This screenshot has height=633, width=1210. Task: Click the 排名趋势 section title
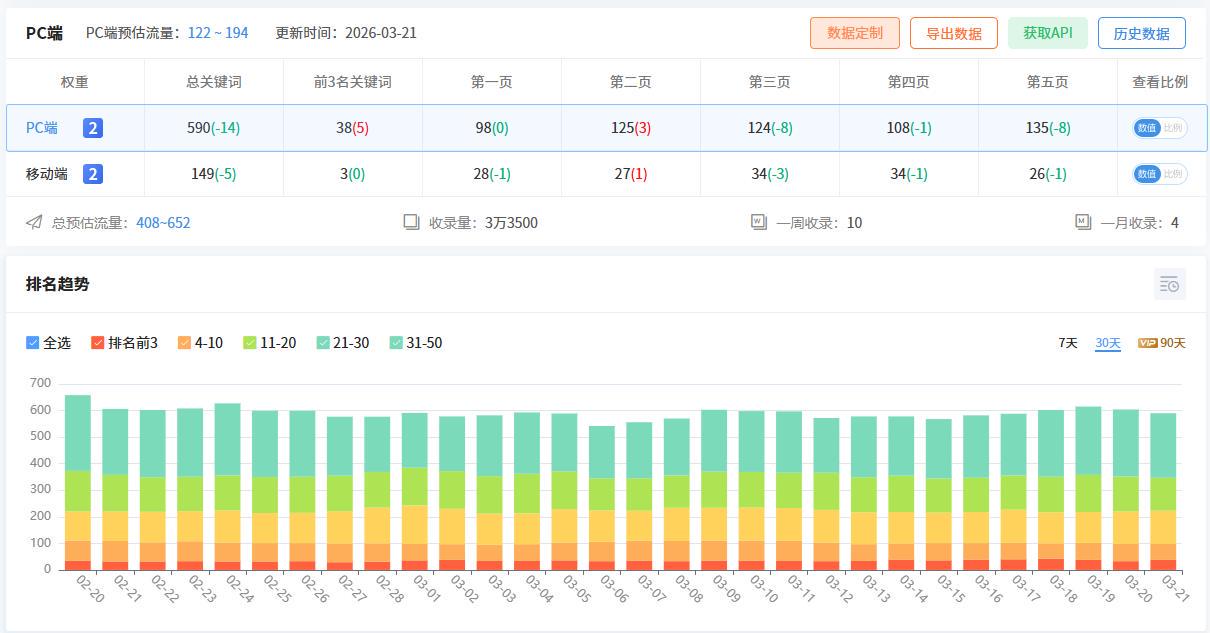(x=58, y=284)
